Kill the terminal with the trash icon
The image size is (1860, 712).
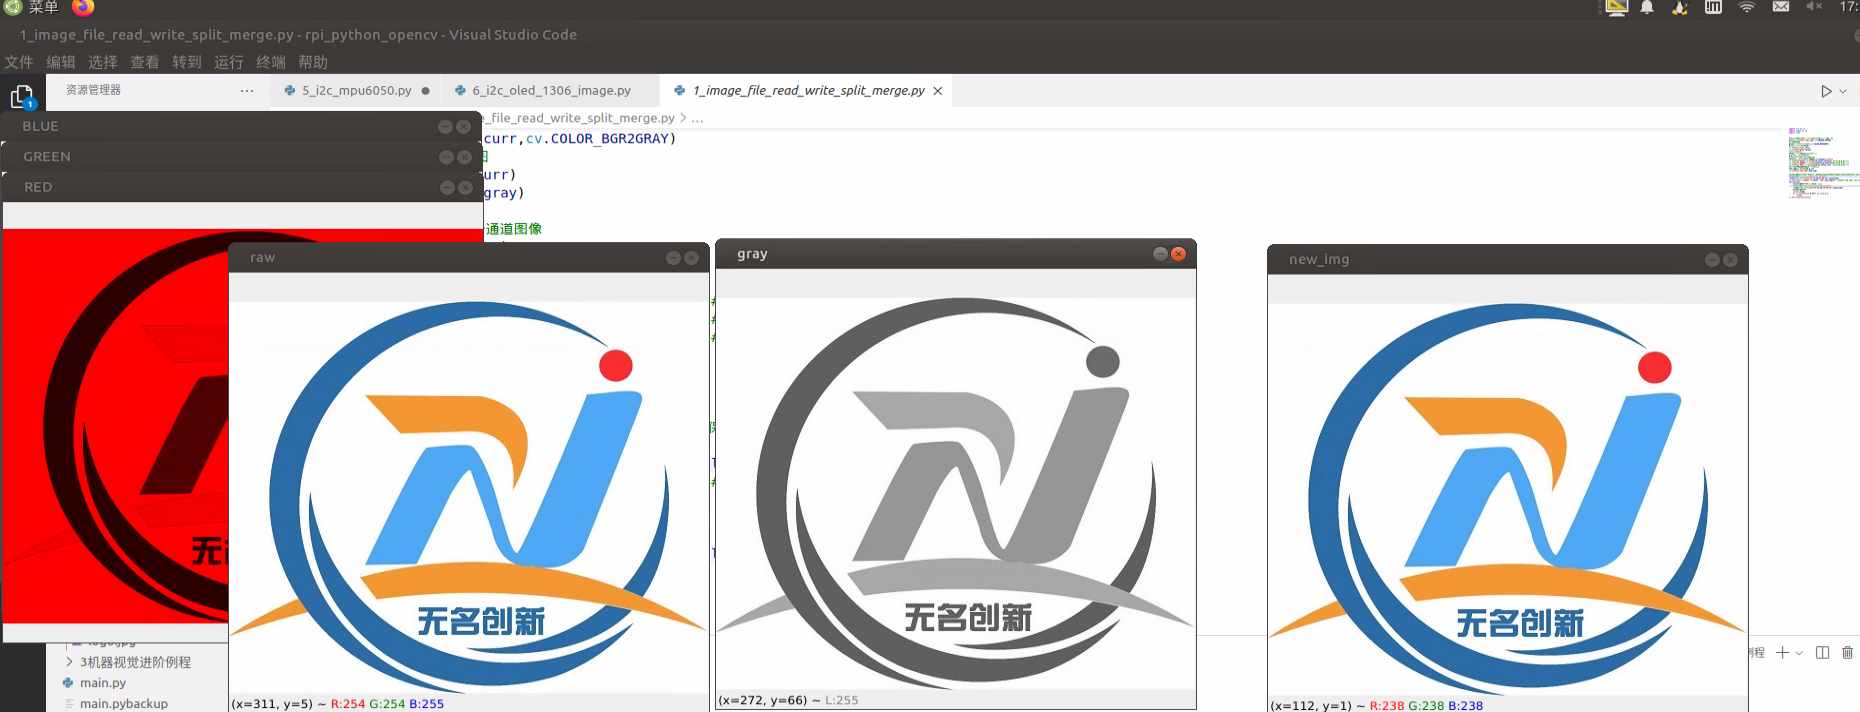(x=1847, y=653)
